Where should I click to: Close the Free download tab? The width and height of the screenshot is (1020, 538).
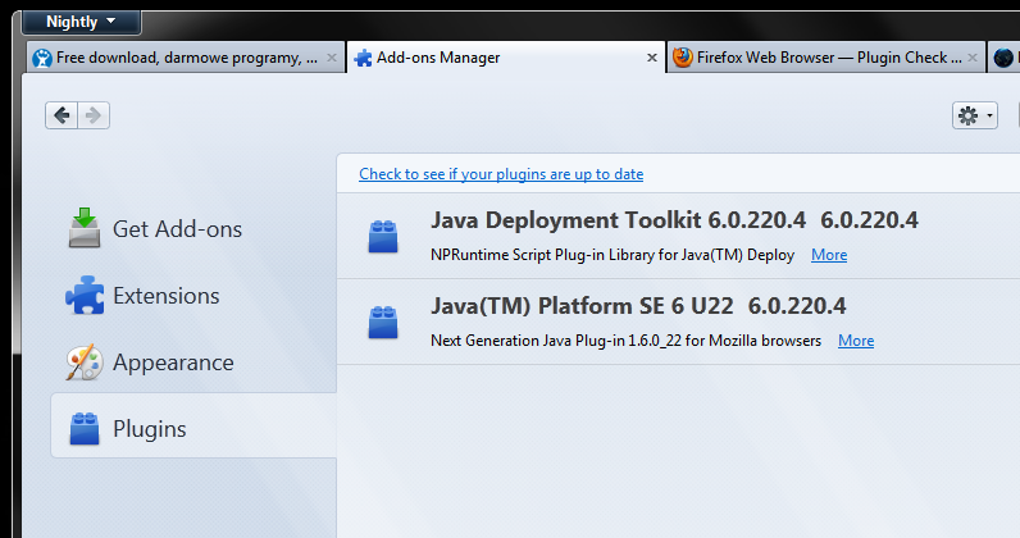click(x=332, y=57)
